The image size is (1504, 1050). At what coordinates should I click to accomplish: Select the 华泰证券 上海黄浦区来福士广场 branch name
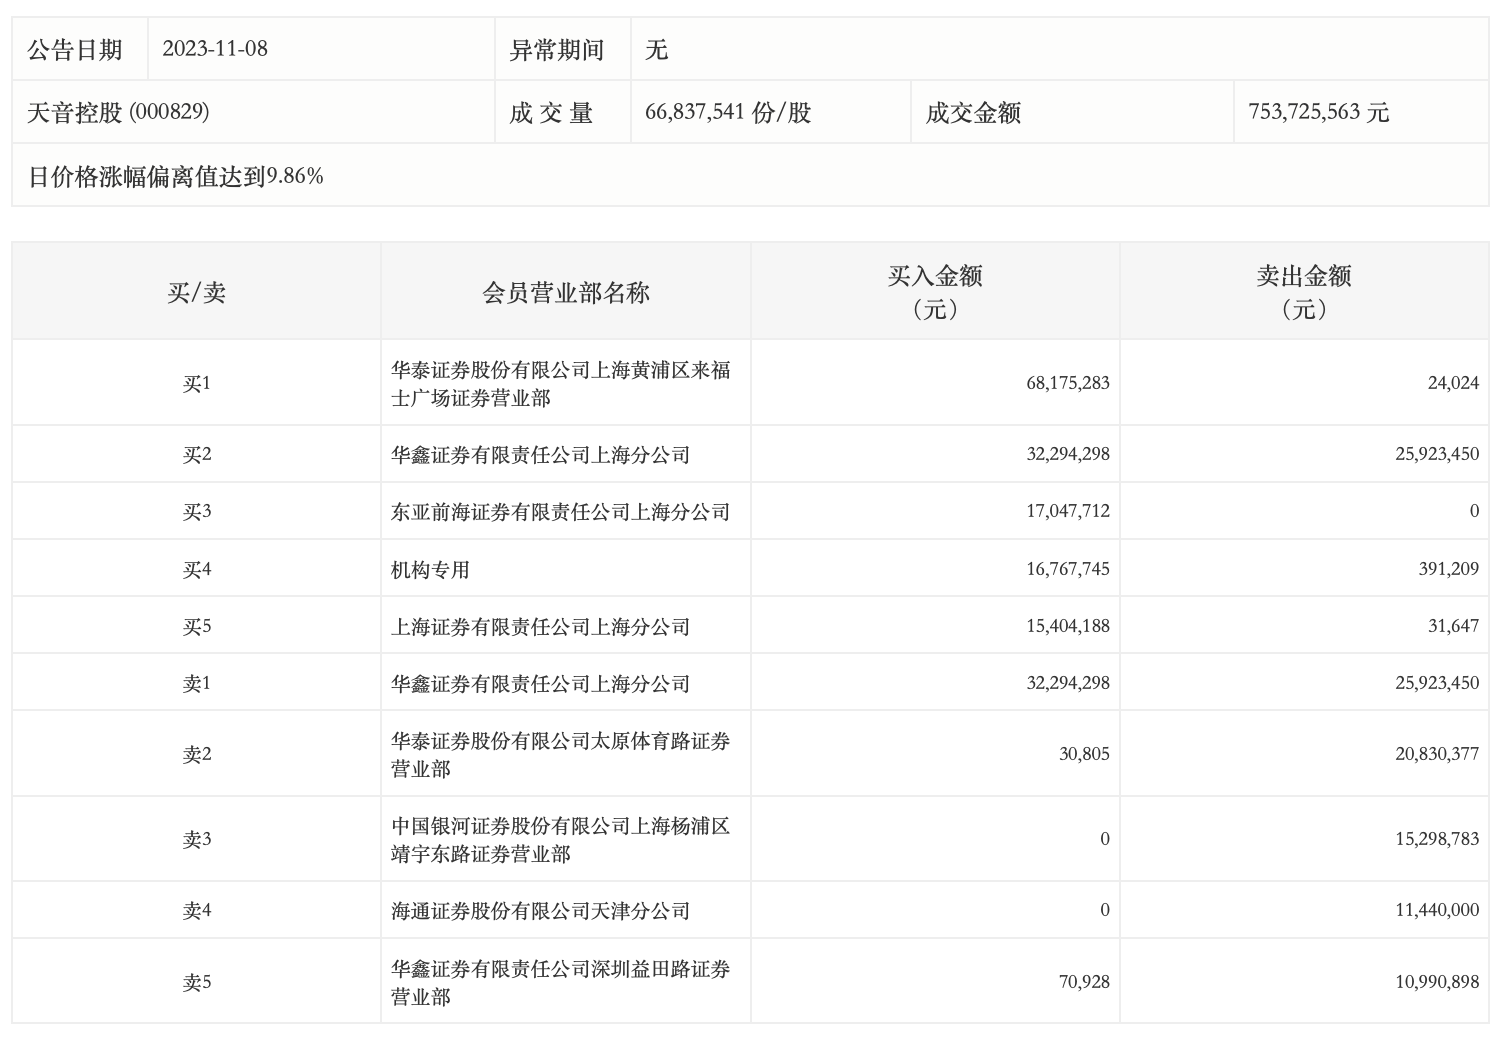pyautogui.click(x=560, y=384)
